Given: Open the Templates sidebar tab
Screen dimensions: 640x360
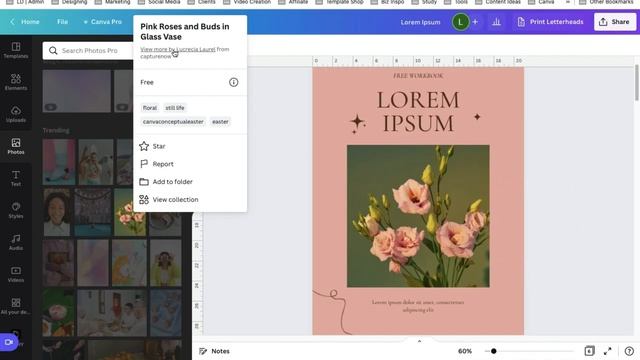Looking at the screenshot, I should click(x=16, y=51).
